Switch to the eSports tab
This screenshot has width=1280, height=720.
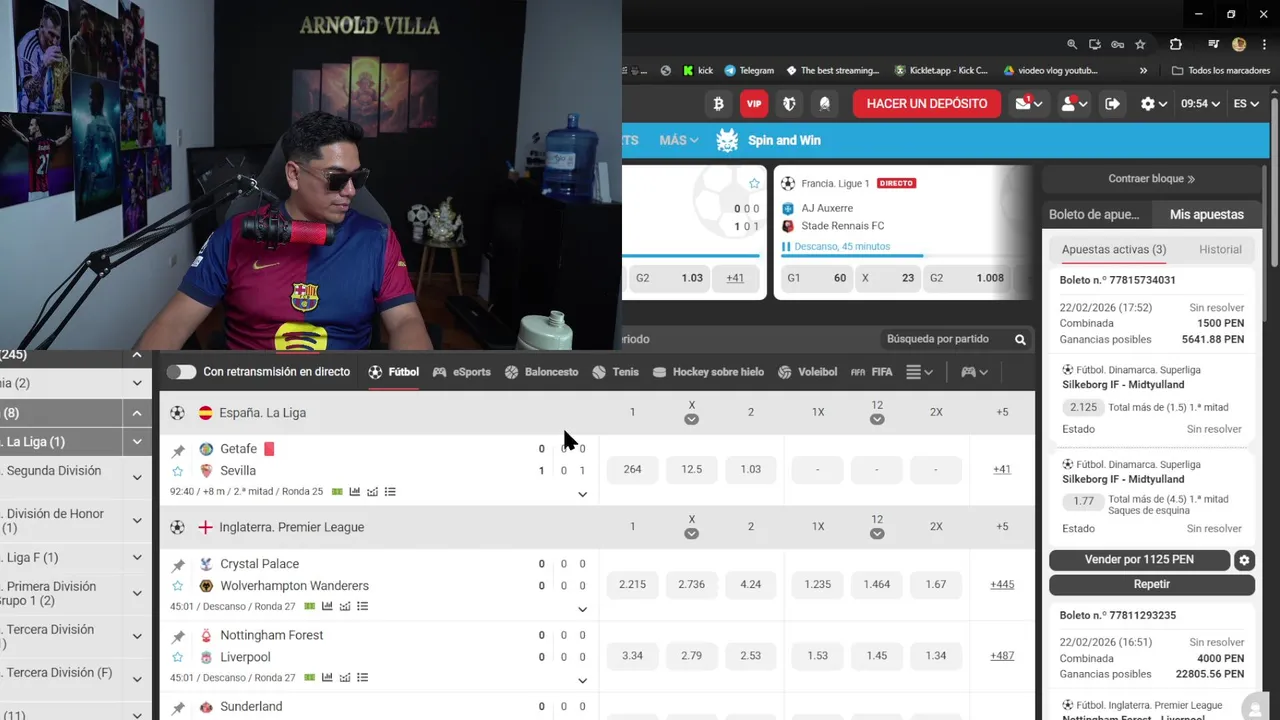461,372
